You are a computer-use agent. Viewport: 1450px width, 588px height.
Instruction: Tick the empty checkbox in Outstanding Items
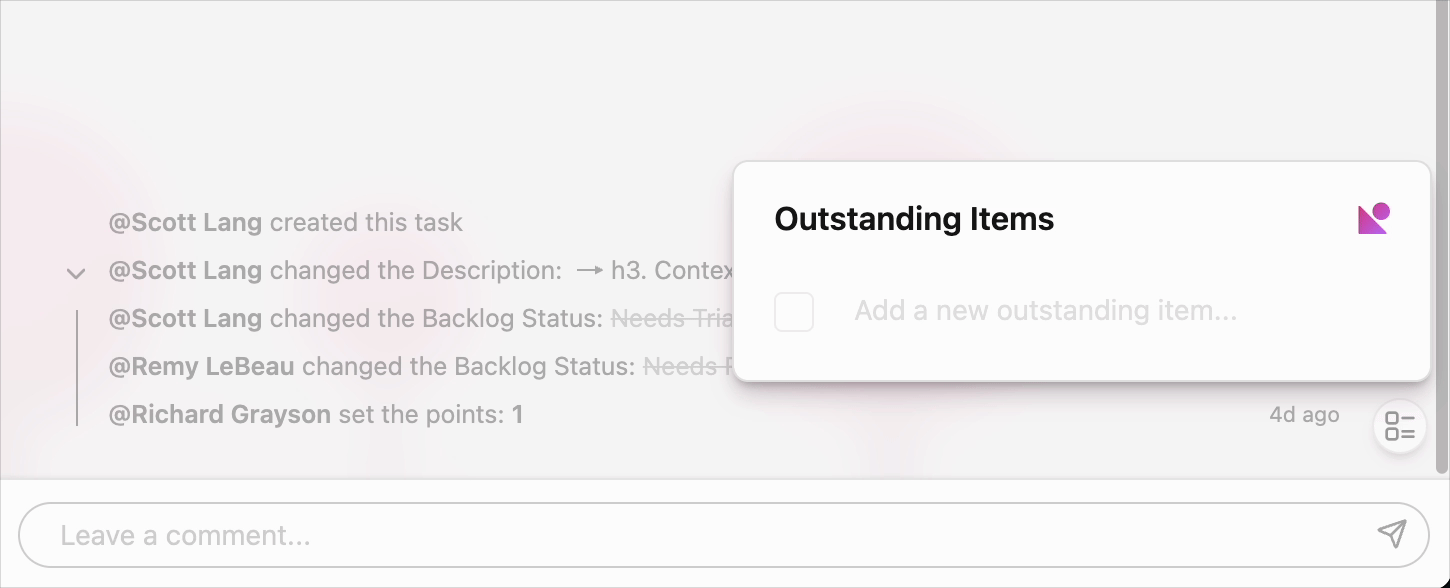coord(793,312)
